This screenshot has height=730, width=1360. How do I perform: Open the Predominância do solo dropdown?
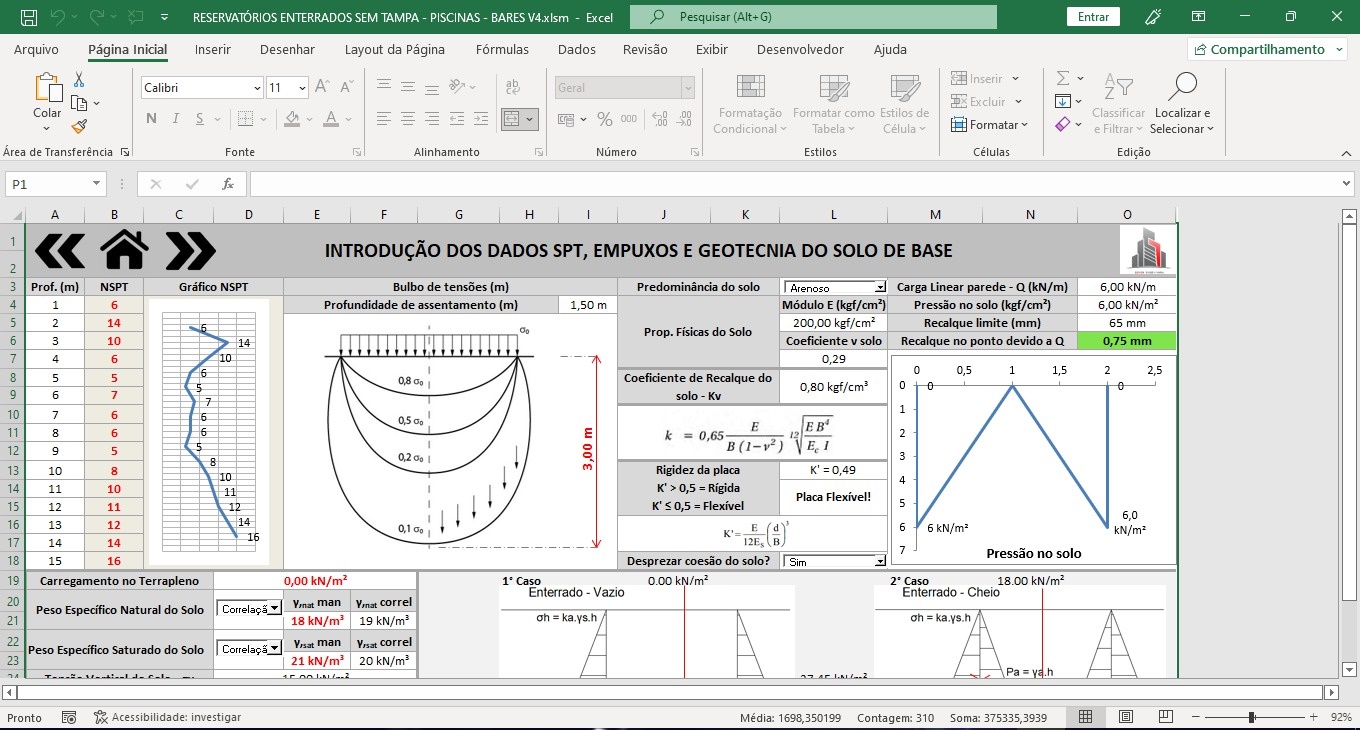(880, 288)
